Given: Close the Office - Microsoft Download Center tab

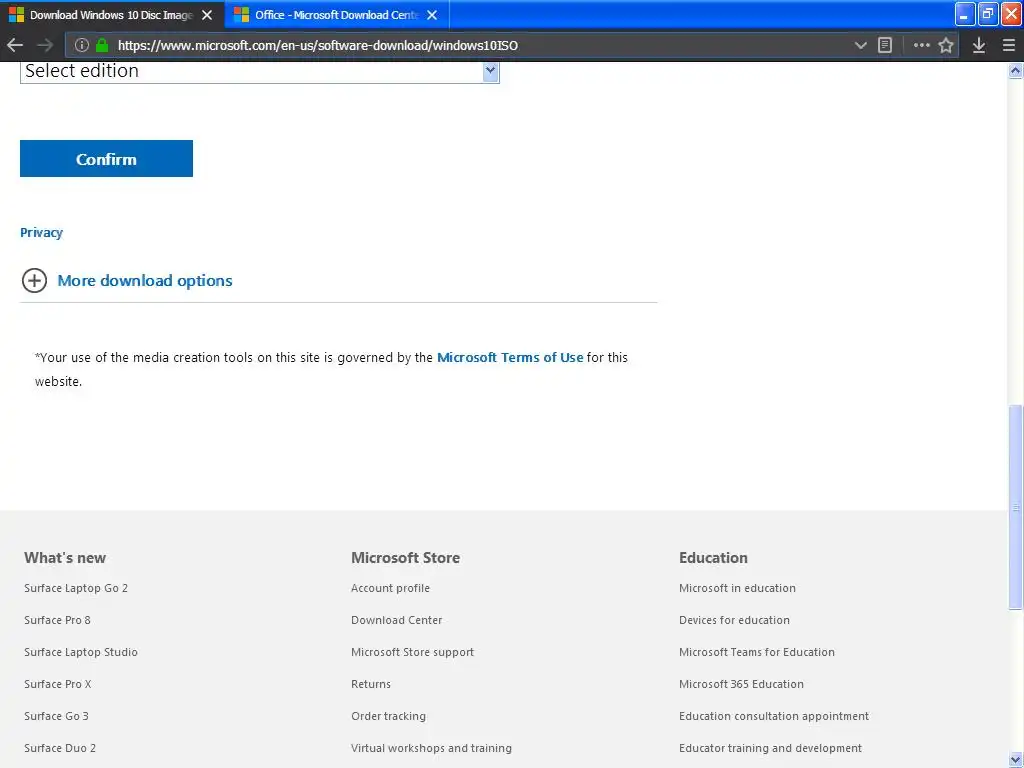Looking at the screenshot, I should (432, 15).
